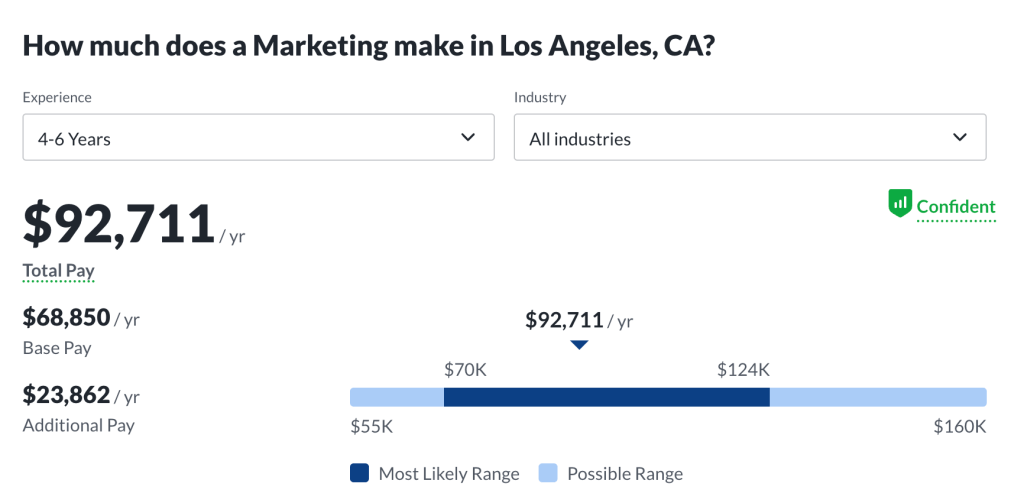The width and height of the screenshot is (1024, 500).
Task: Click the Possible Range legend label
Action: 625,474
